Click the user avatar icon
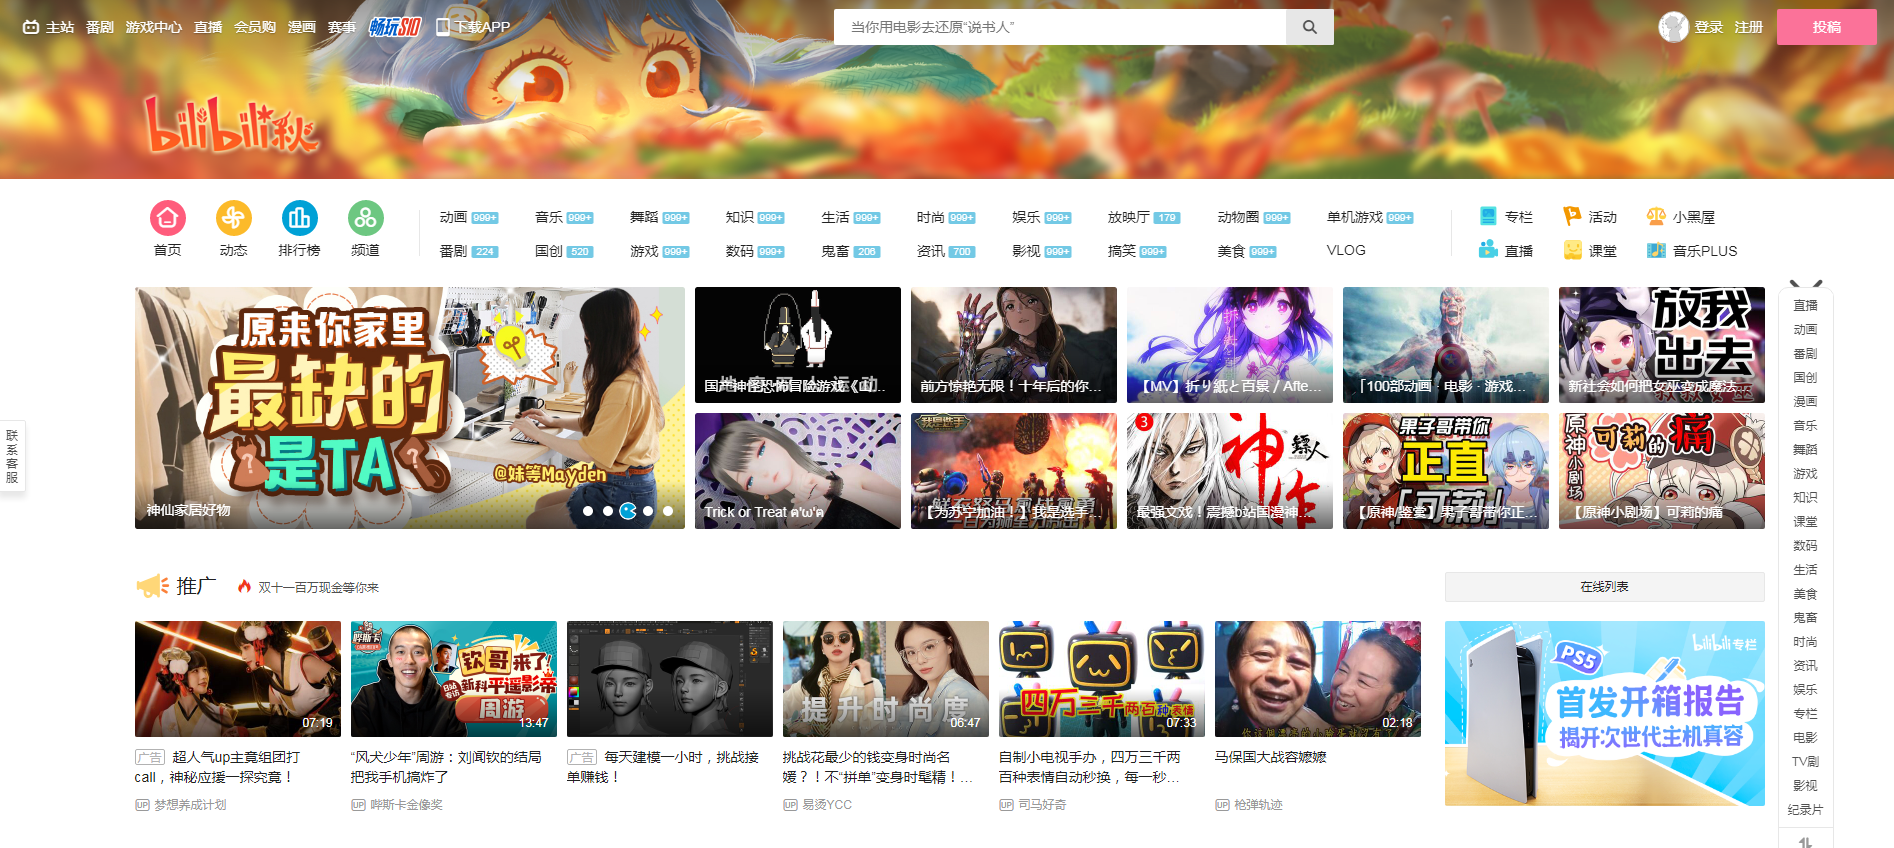 click(x=1673, y=27)
